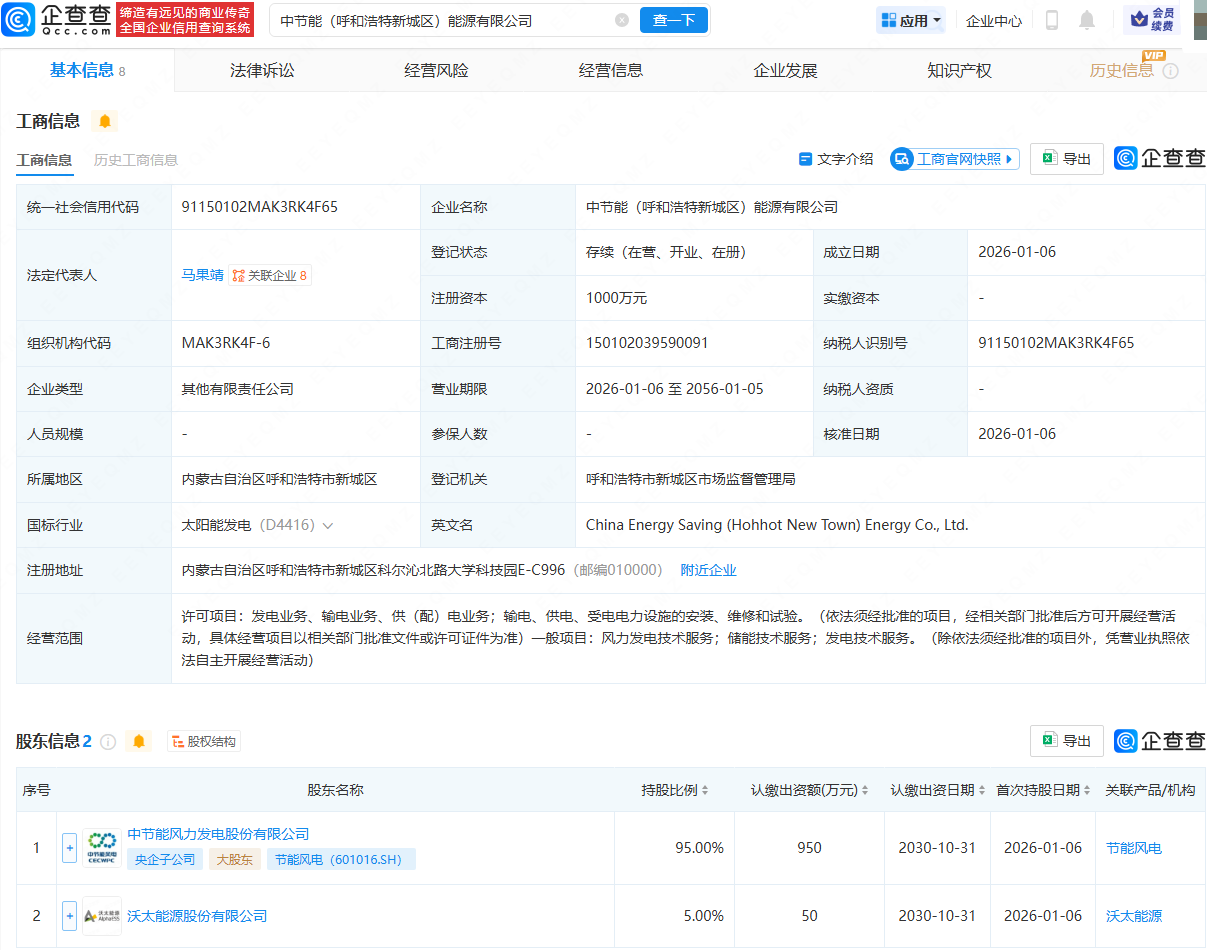Screen dimensions: 1207x950
Task: Open the mobile phone icon in top bar
Action: pyautogui.click(x=1051, y=19)
